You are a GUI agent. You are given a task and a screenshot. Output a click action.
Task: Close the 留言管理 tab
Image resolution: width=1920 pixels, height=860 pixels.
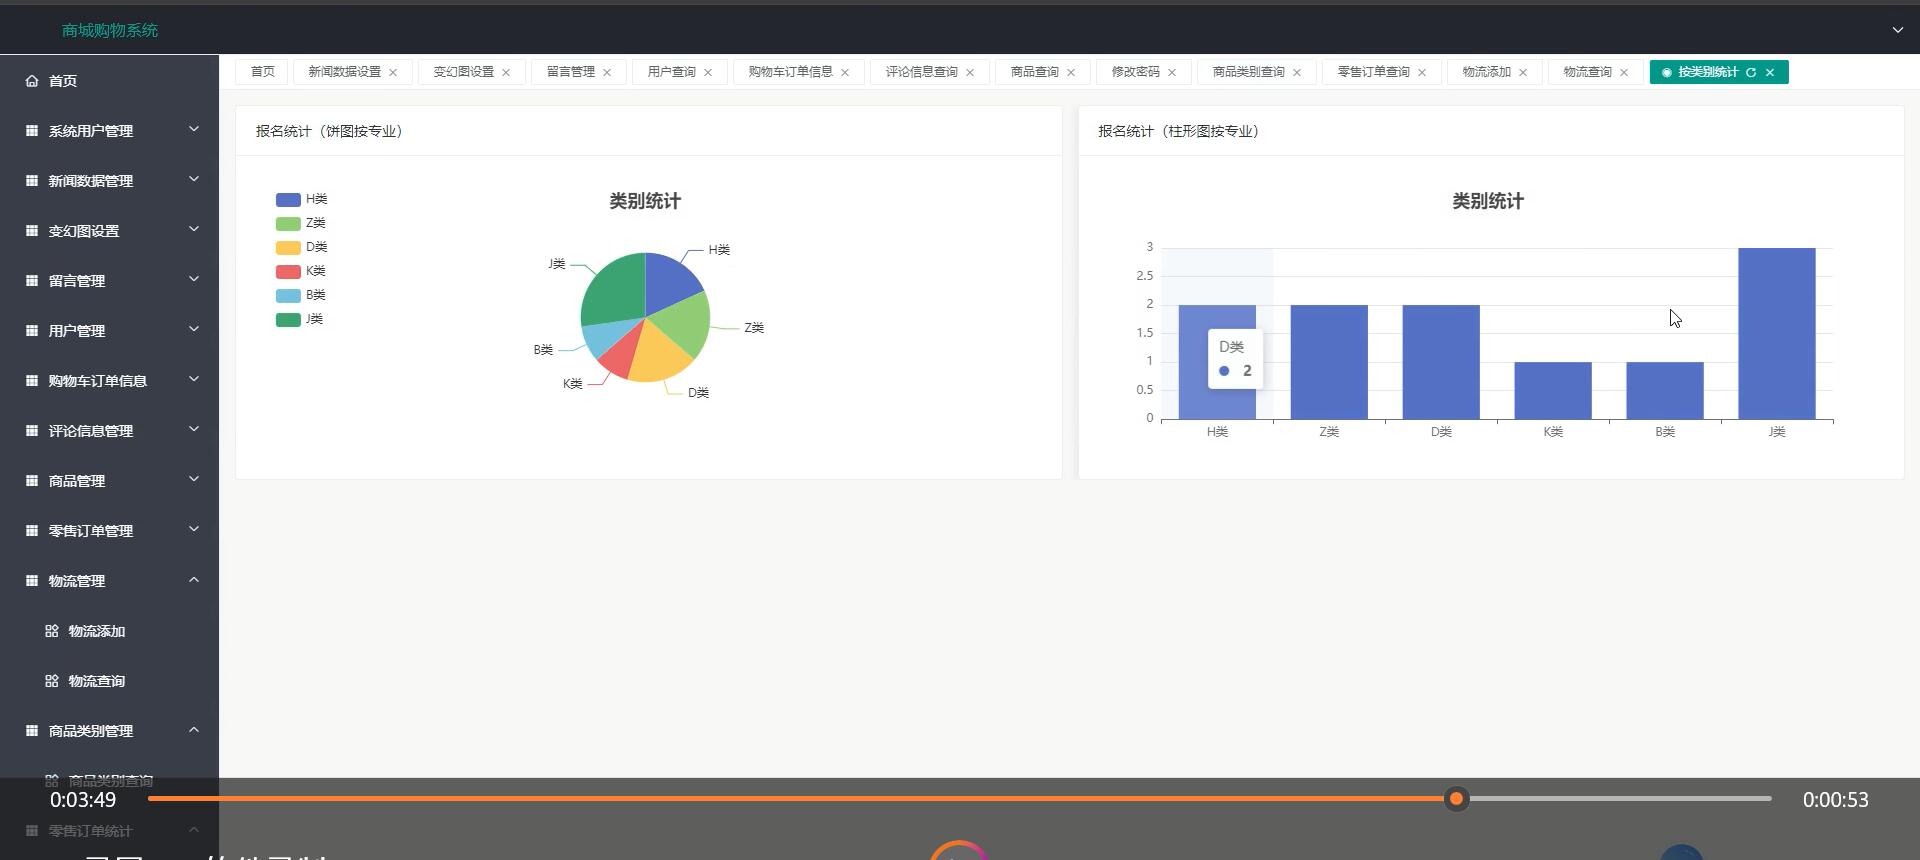(x=607, y=72)
